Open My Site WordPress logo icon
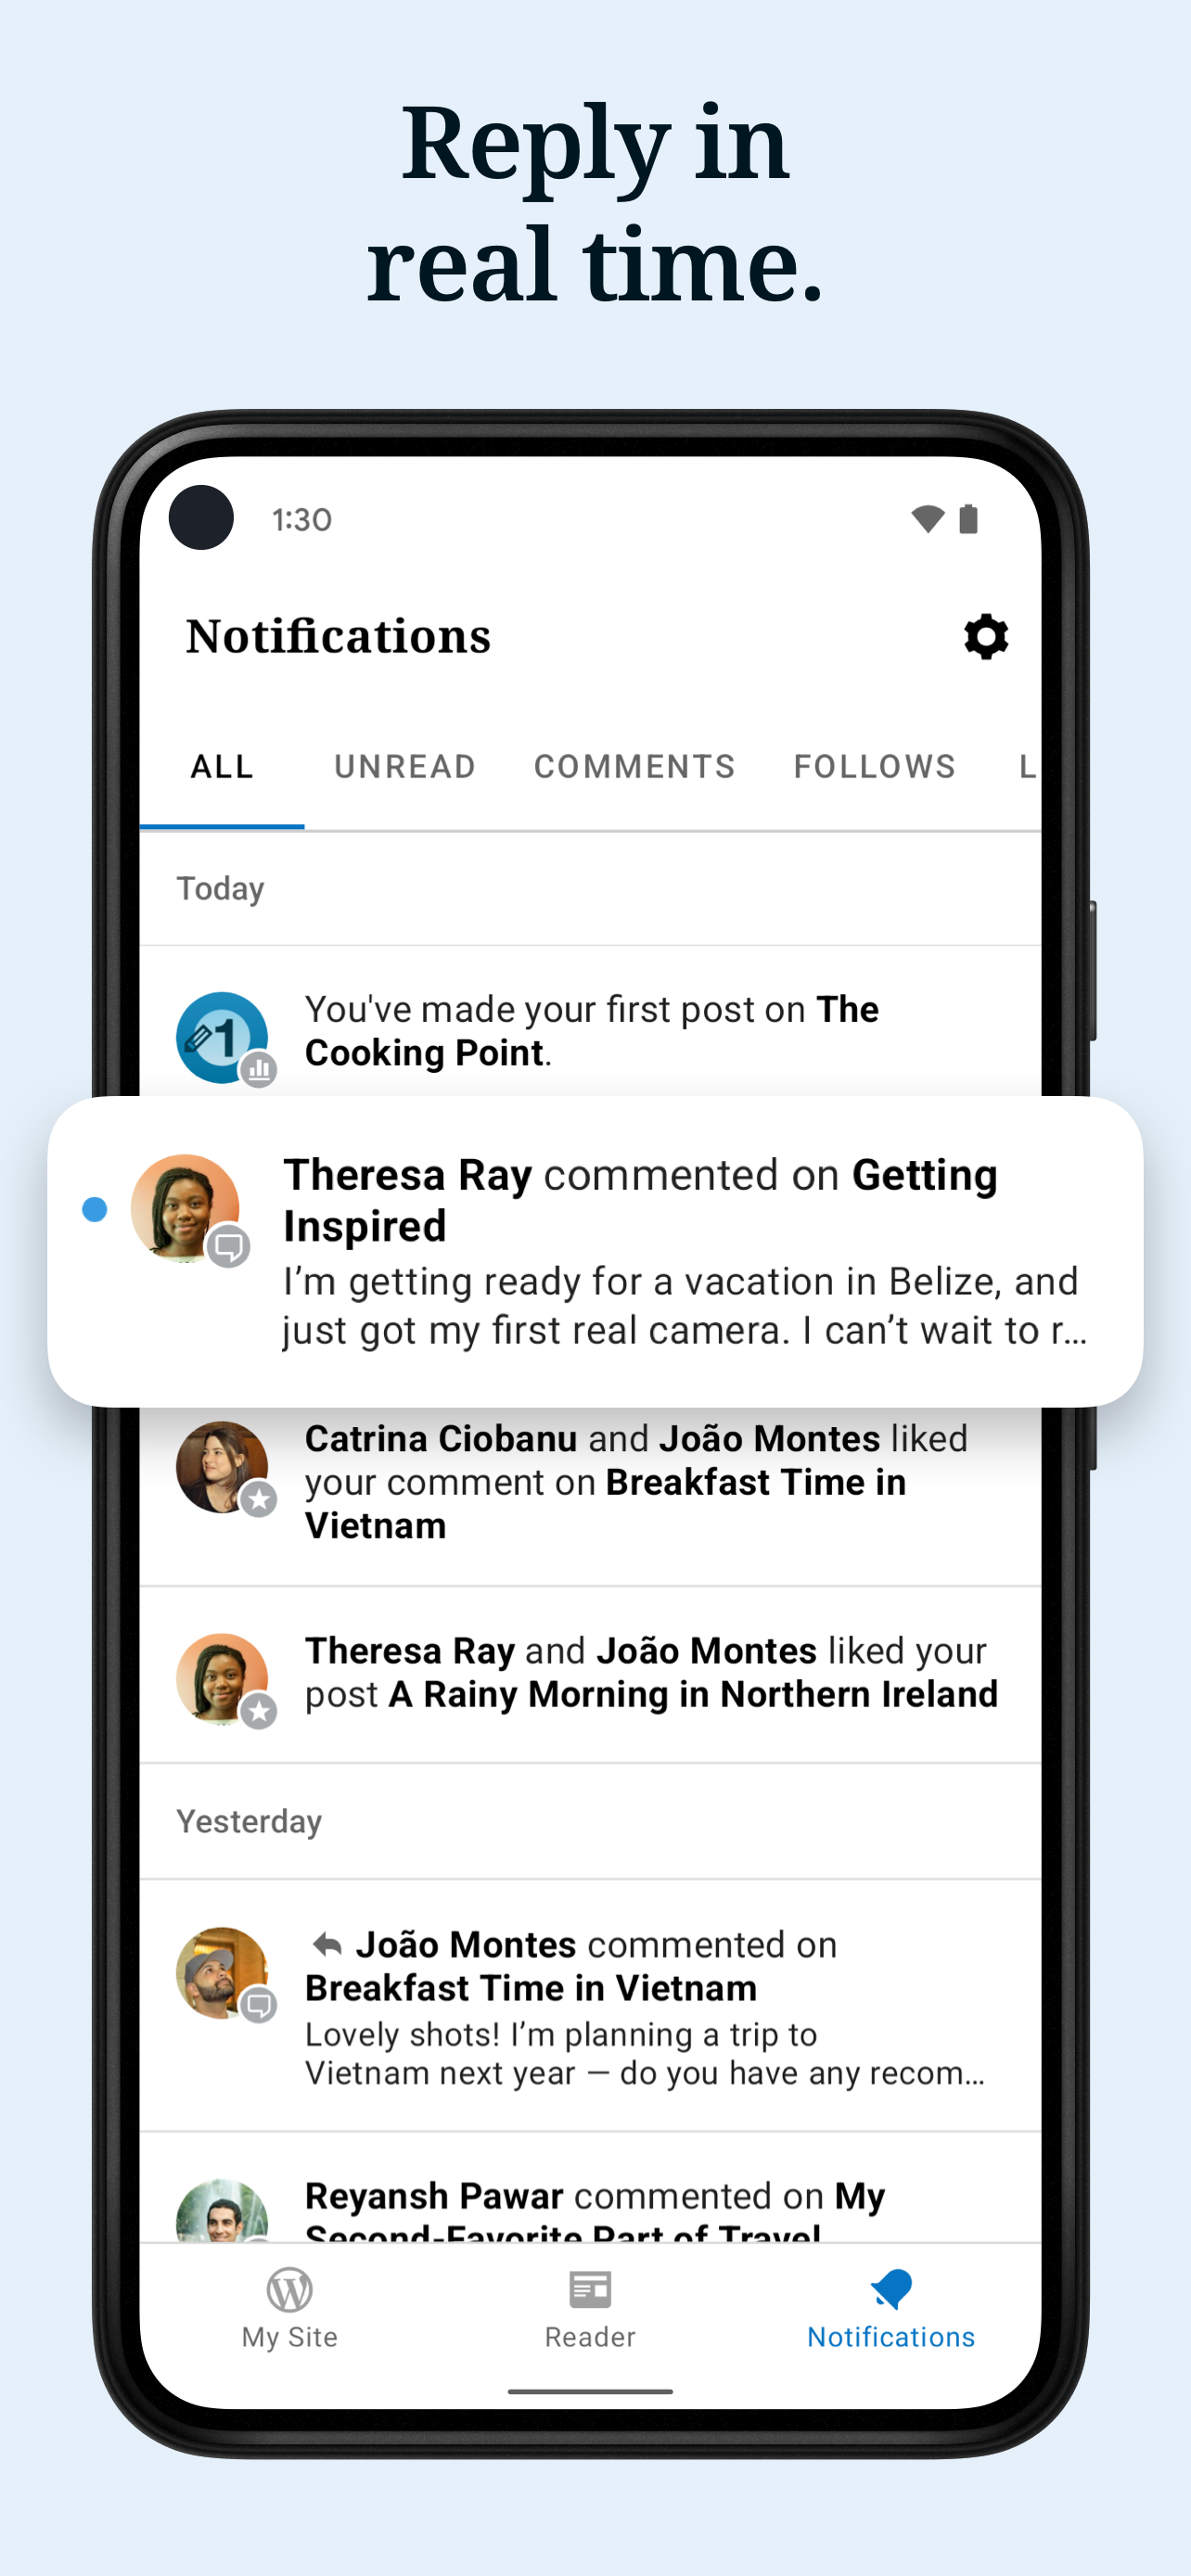This screenshot has width=1191, height=2576. 290,2289
